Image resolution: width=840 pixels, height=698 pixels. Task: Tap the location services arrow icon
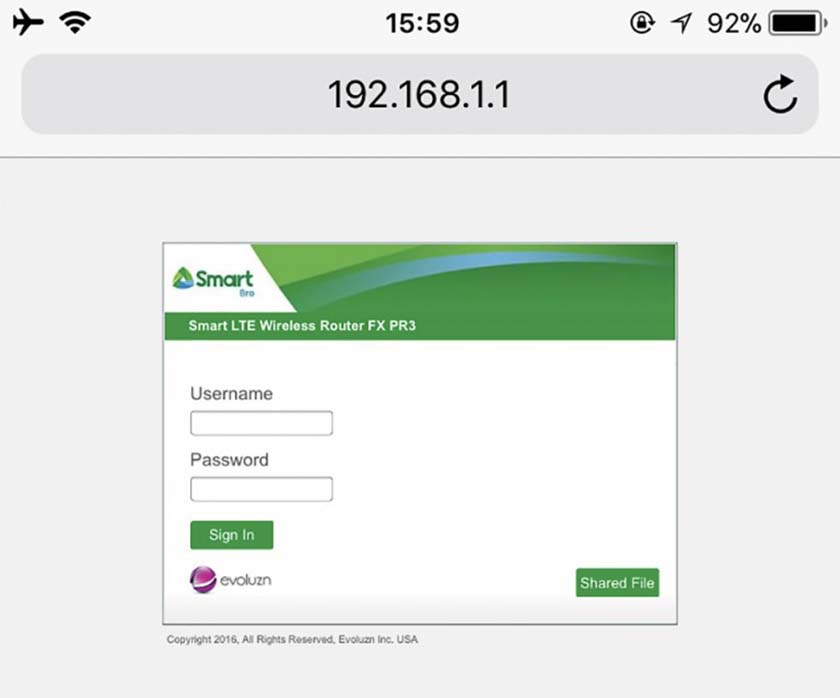[x=681, y=23]
